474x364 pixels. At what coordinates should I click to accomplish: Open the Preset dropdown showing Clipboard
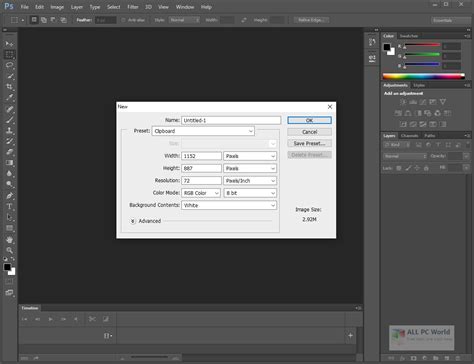coord(203,131)
